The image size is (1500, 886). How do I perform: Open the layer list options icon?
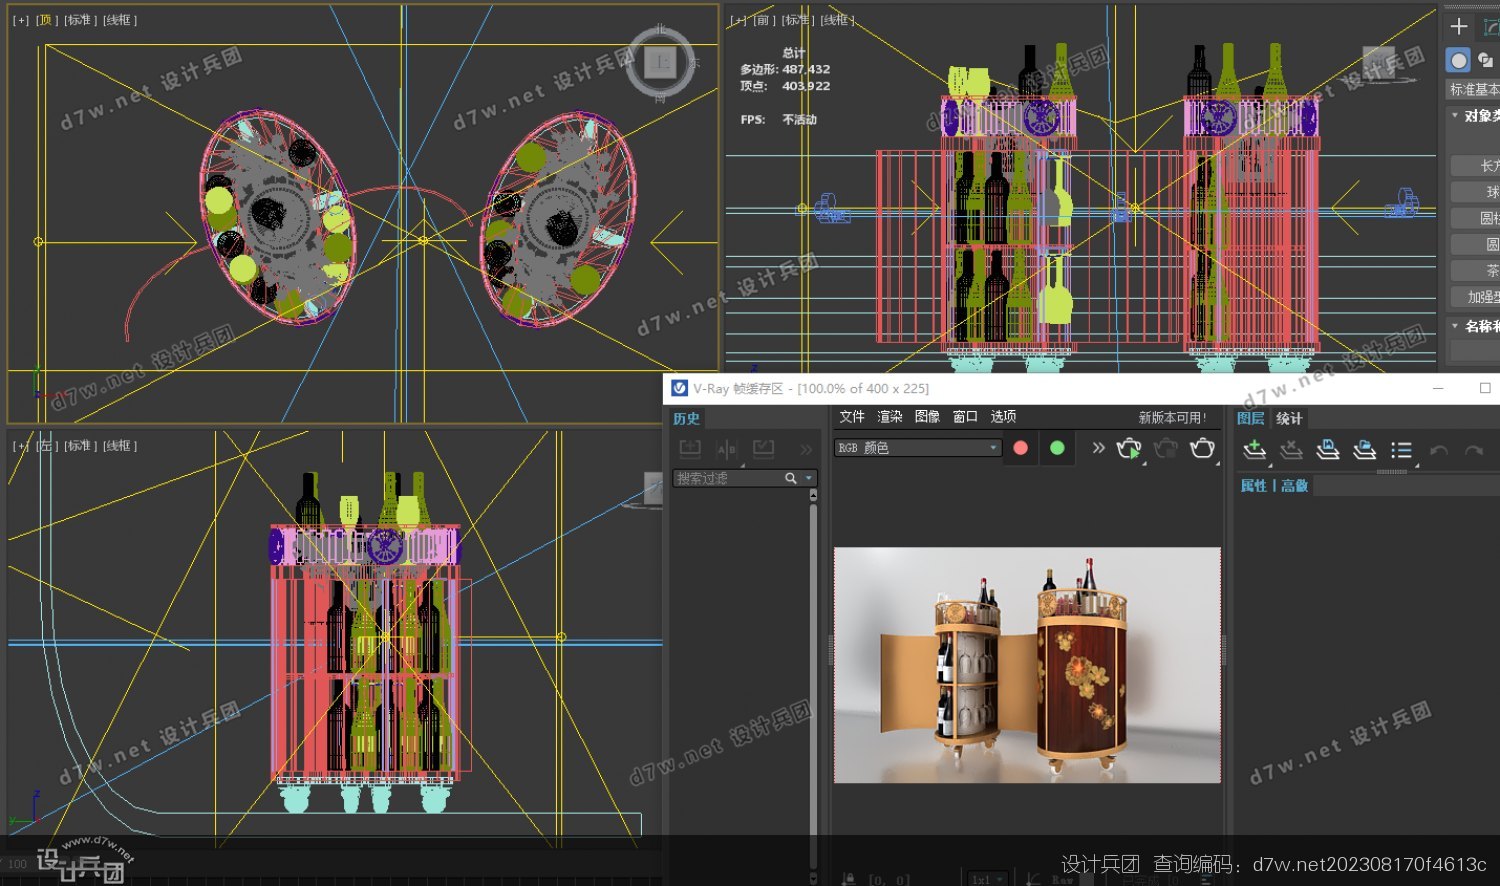[x=1402, y=451]
